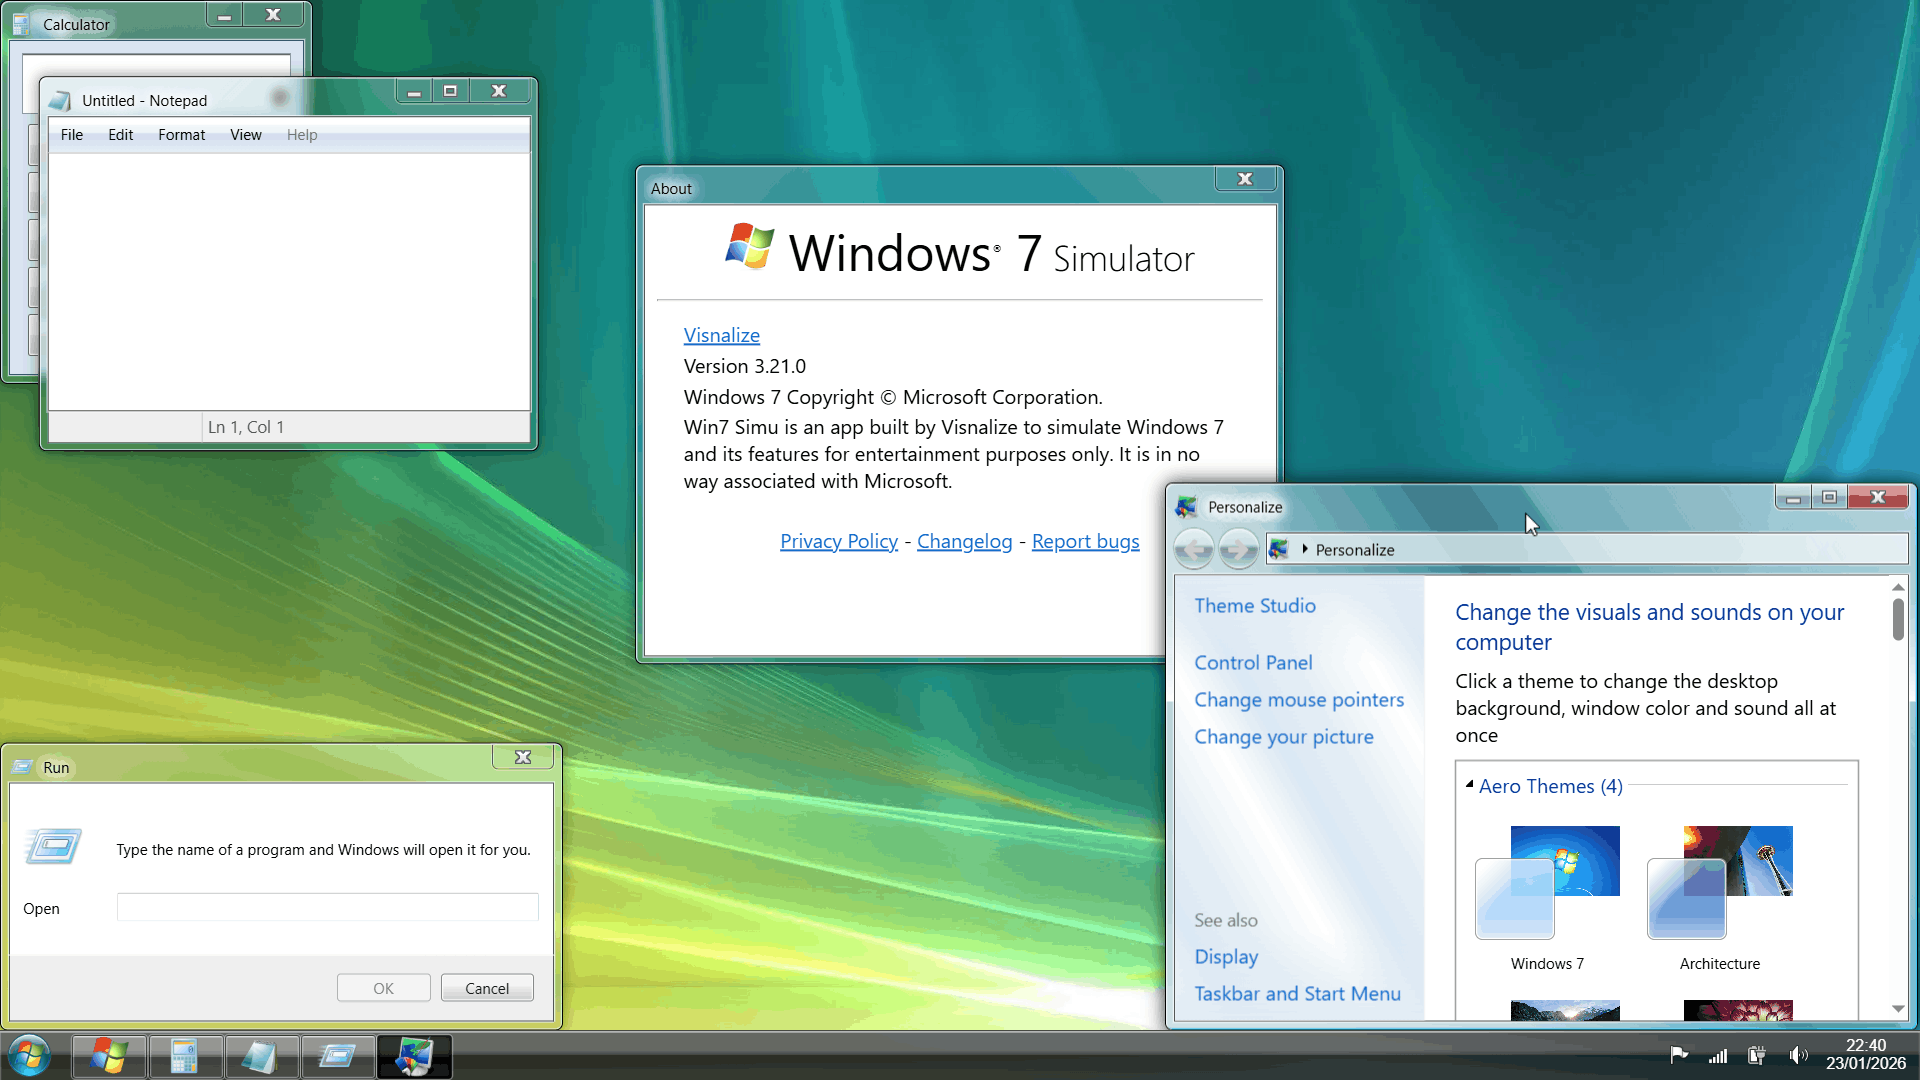
Task: Open the Edit menu in Notepad
Action: click(120, 135)
